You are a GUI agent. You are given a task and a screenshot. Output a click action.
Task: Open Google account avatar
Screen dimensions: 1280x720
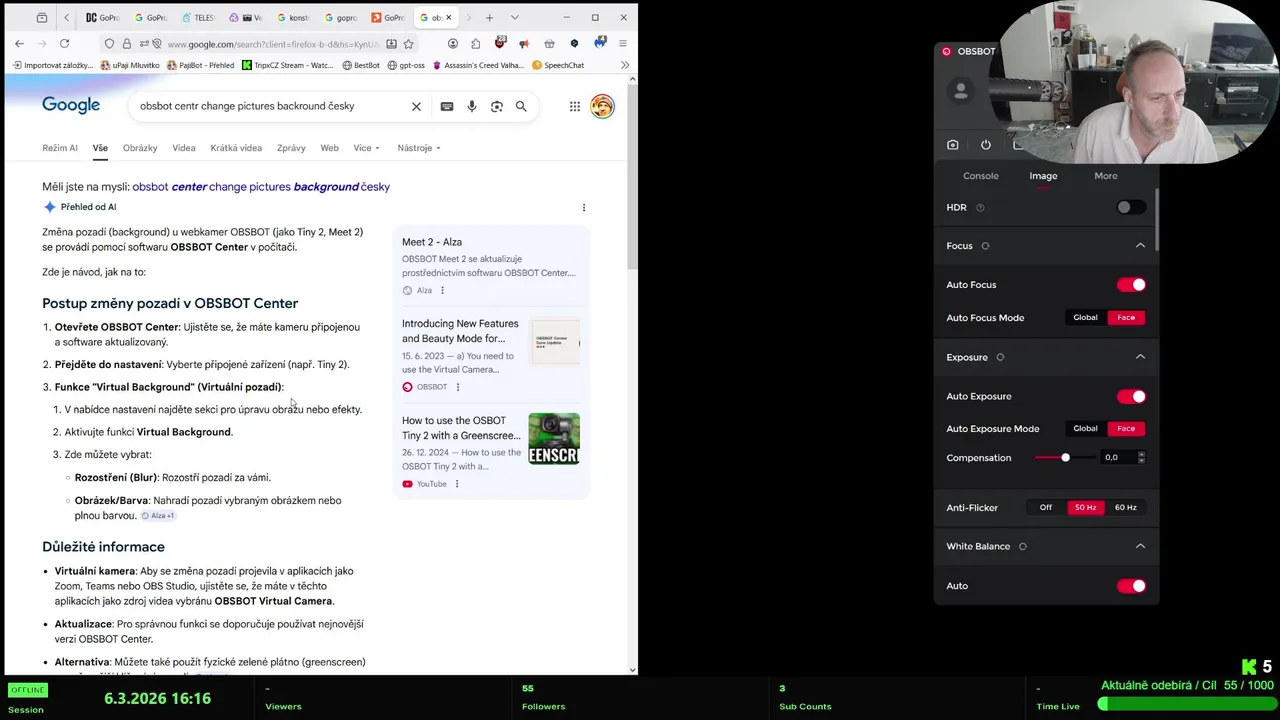click(602, 106)
